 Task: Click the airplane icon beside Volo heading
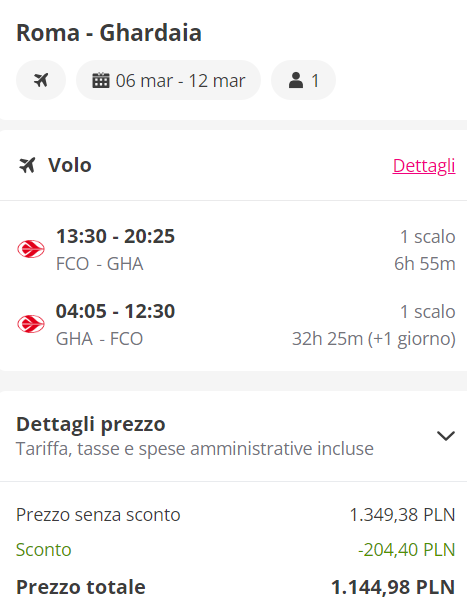pos(27,165)
